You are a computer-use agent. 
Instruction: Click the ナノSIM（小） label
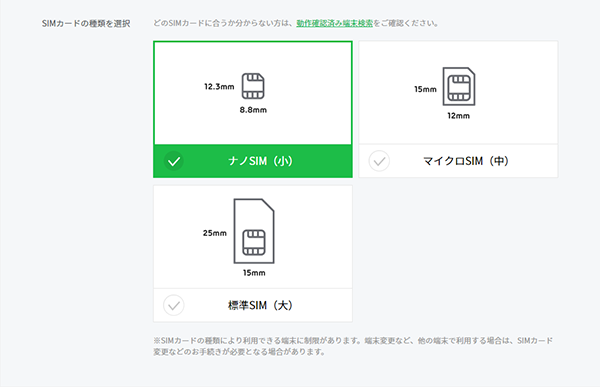(260, 161)
